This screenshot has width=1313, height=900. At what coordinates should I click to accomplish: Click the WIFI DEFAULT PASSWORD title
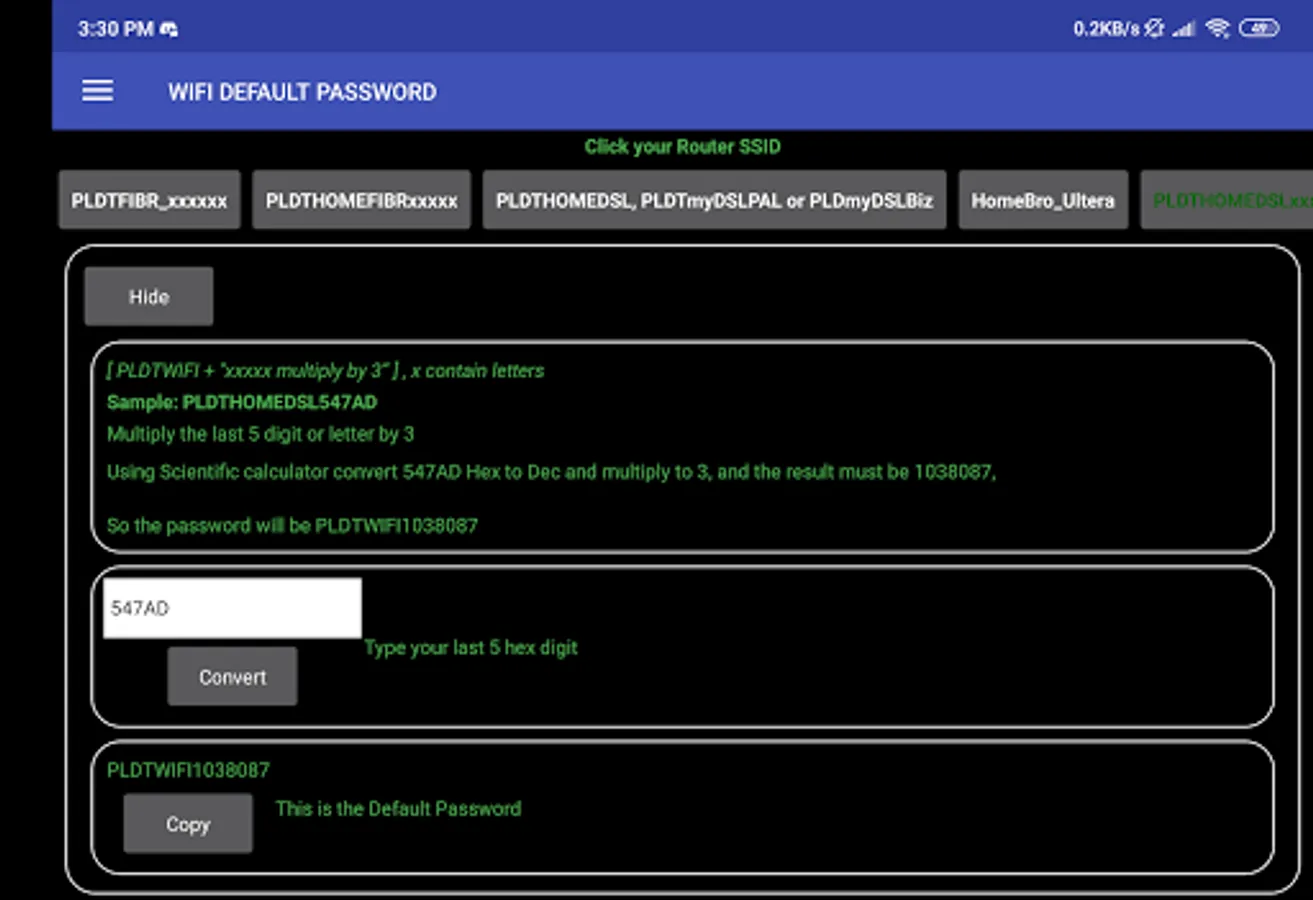click(302, 92)
